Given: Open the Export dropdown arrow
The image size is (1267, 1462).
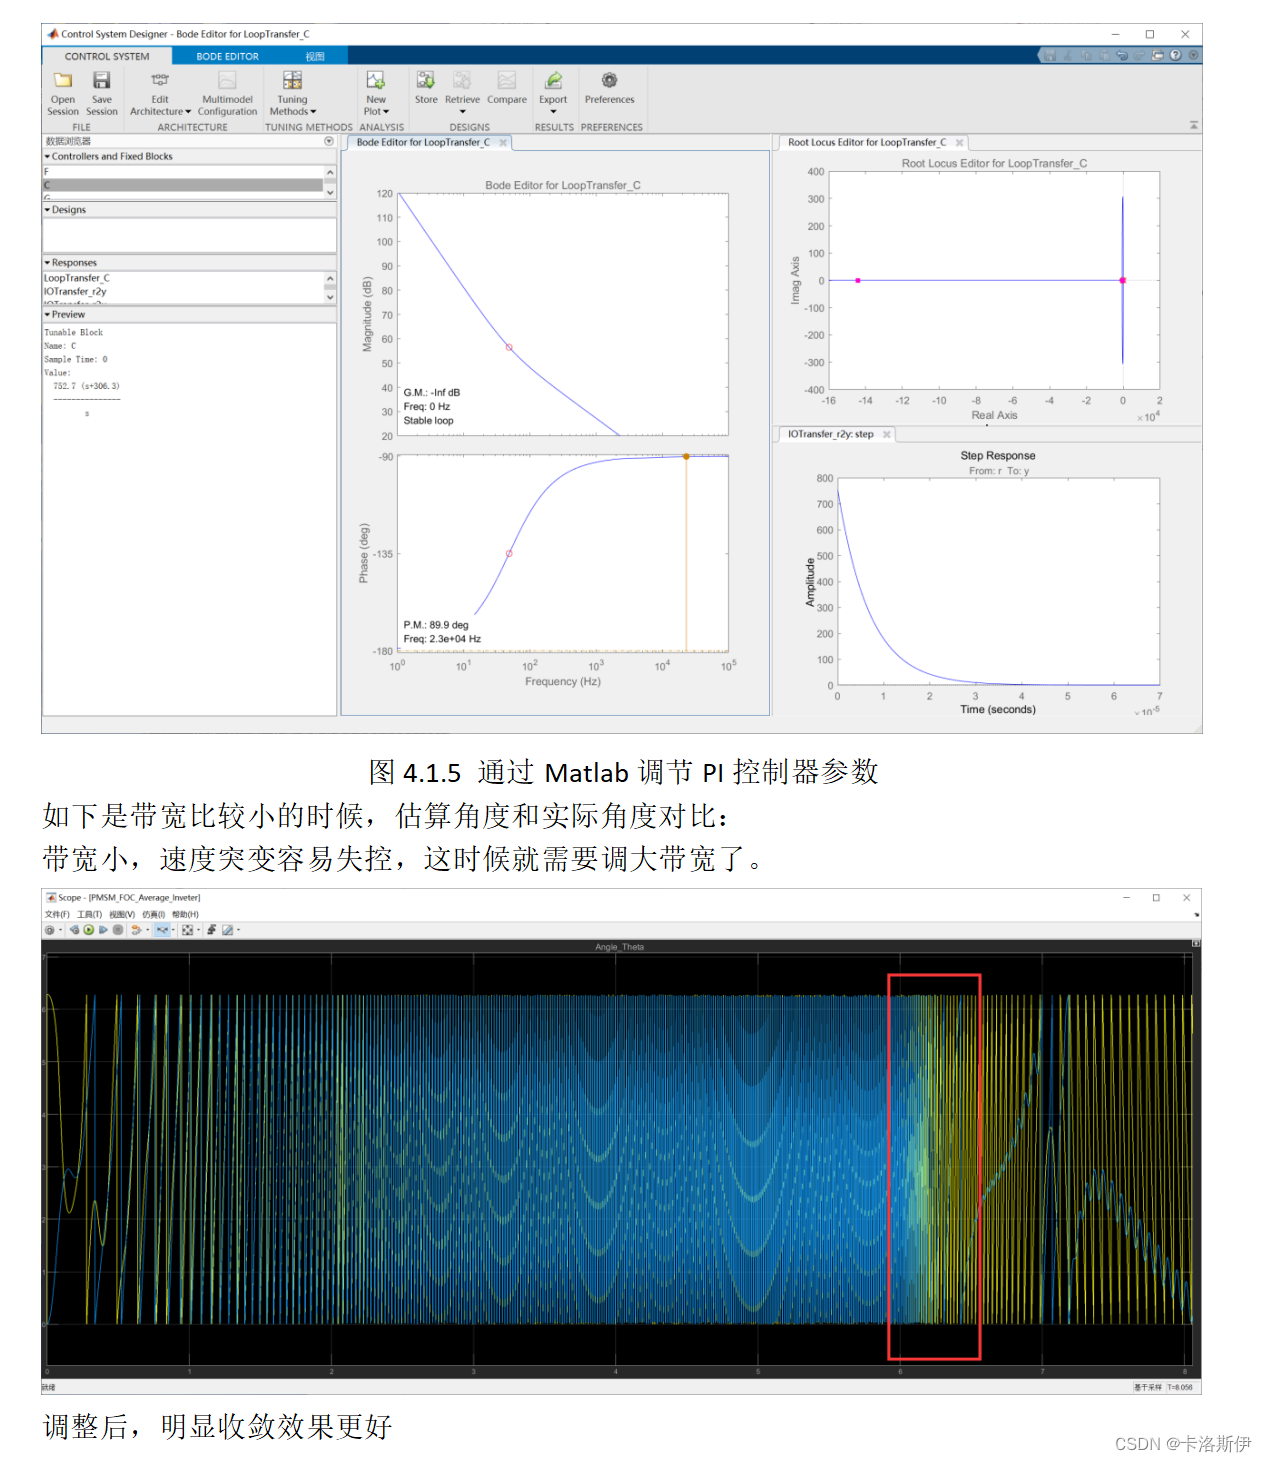Looking at the screenshot, I should click(553, 112).
